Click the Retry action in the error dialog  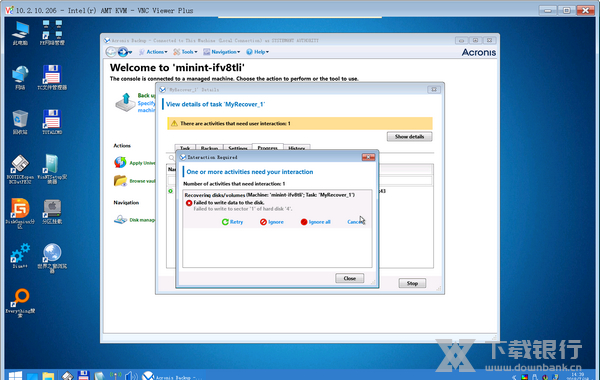232,222
